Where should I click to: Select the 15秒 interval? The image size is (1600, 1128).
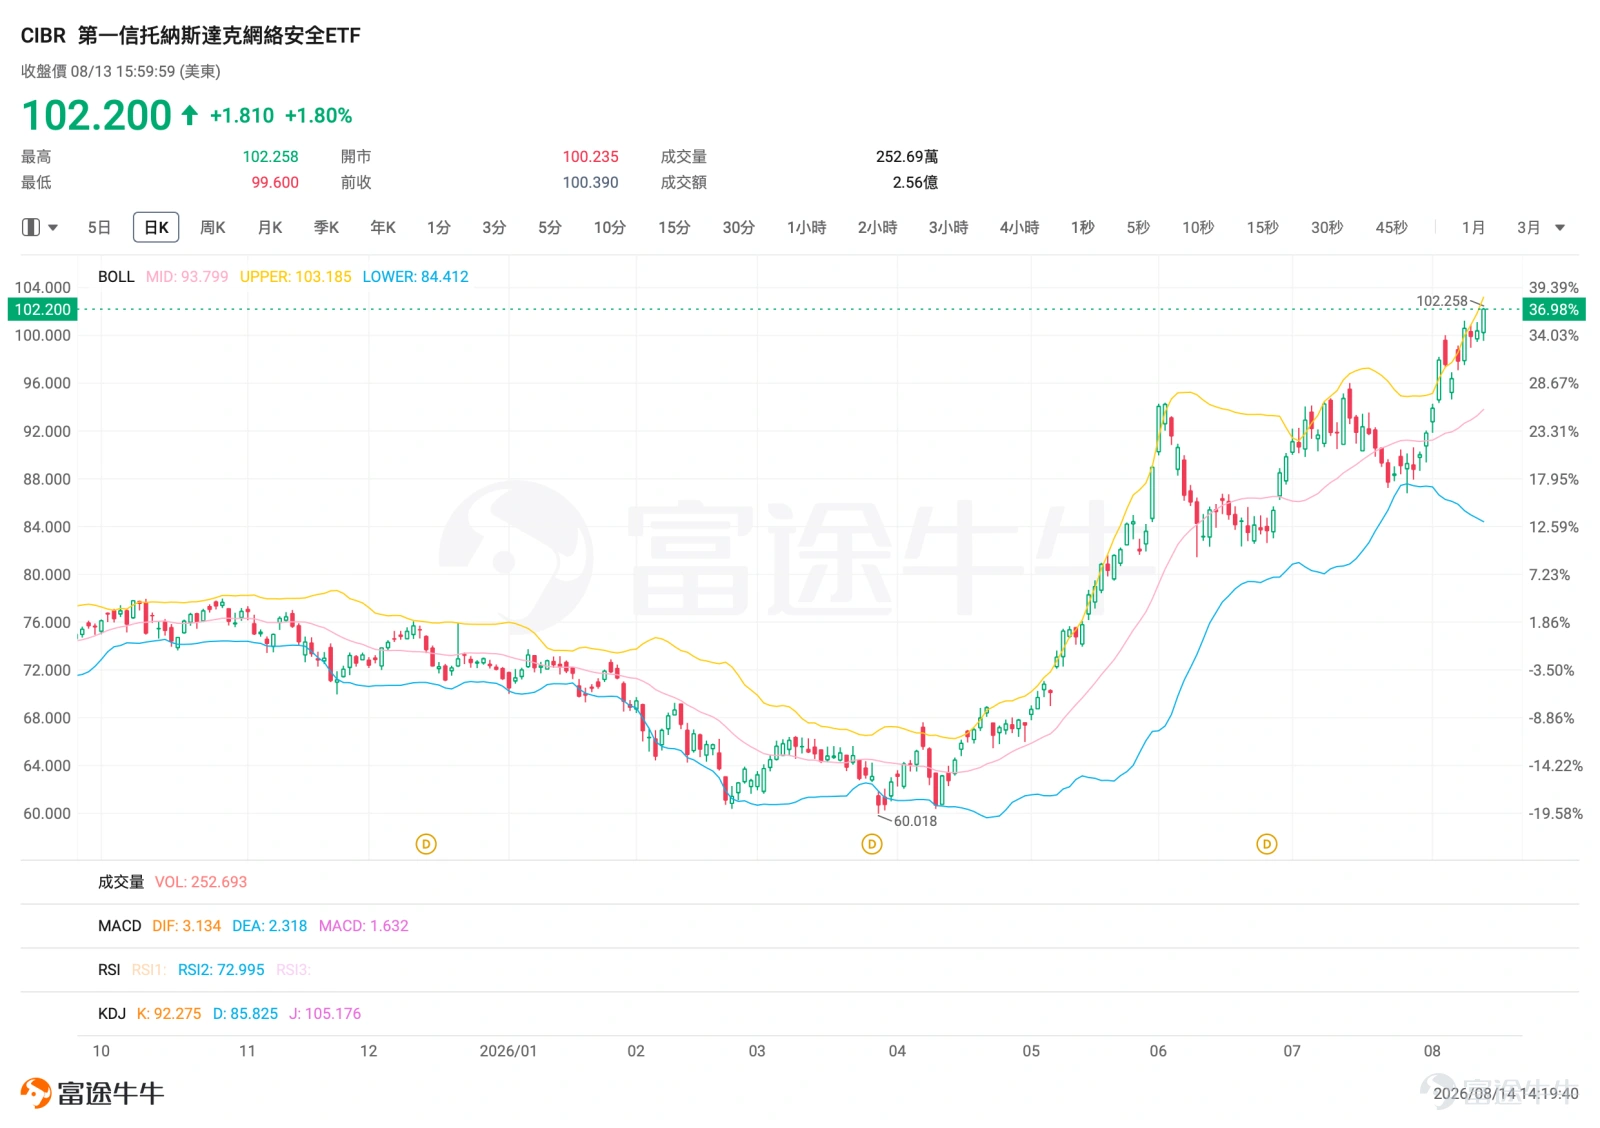pyautogui.click(x=1263, y=228)
